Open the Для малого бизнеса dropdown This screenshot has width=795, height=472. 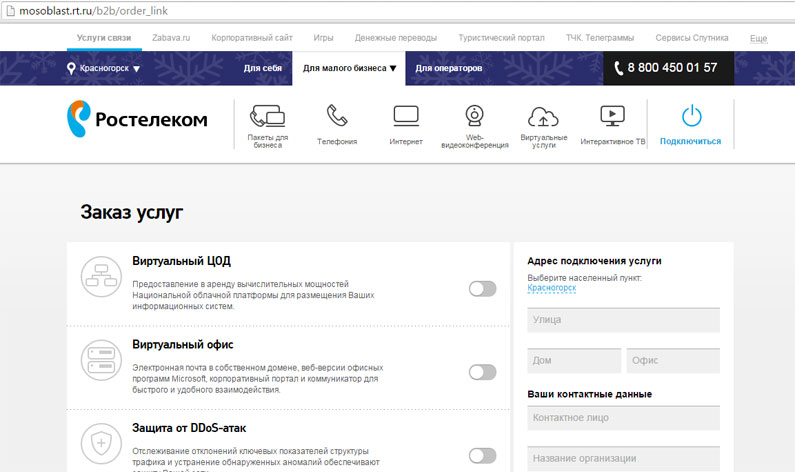[x=349, y=69]
